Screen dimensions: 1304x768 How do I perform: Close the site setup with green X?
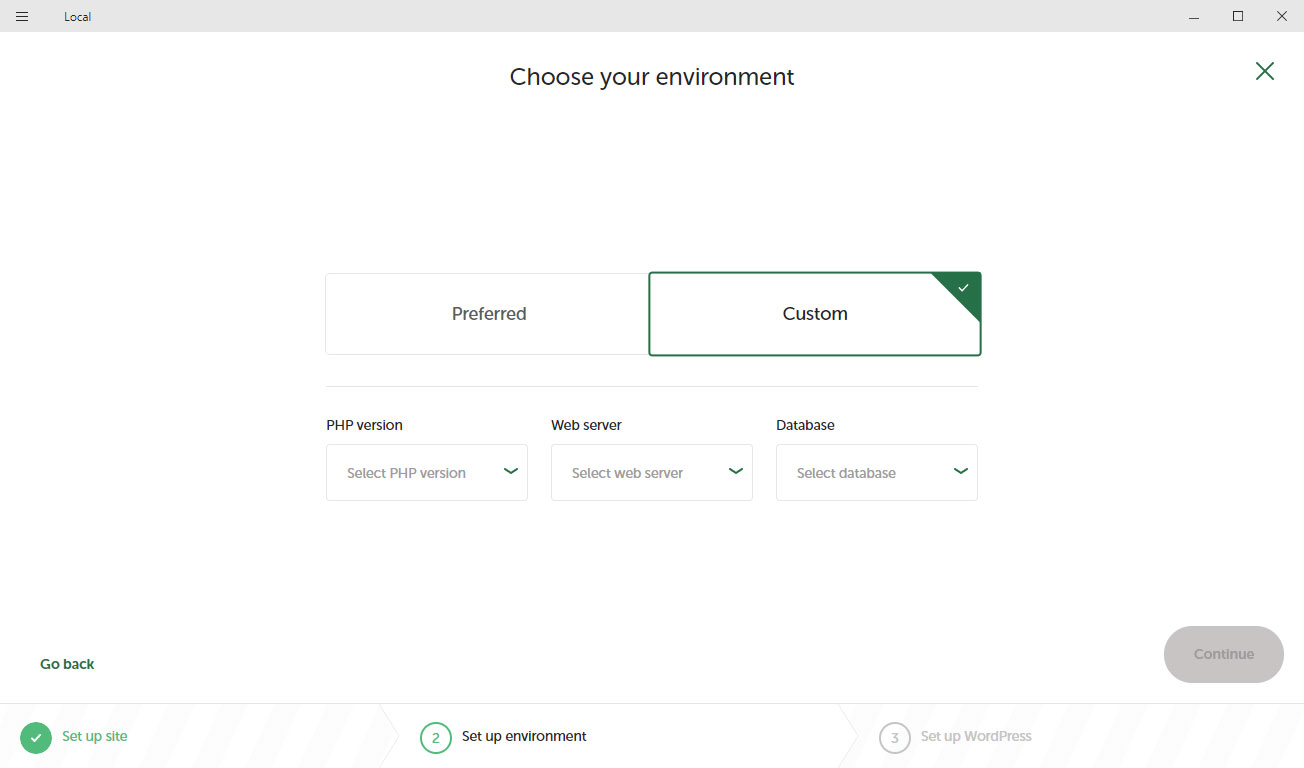tap(1265, 71)
